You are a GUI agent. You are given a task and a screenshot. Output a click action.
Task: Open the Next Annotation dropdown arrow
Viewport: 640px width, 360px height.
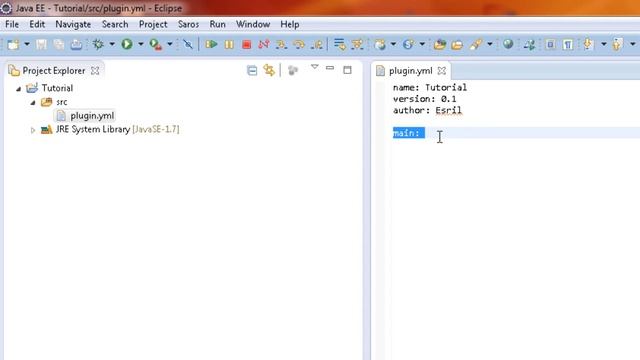(603, 44)
